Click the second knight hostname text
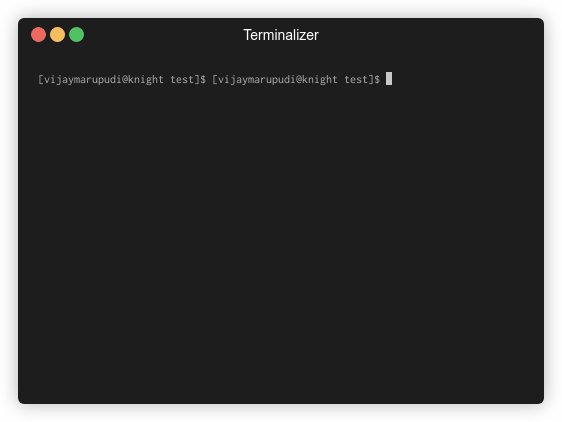 320,80
